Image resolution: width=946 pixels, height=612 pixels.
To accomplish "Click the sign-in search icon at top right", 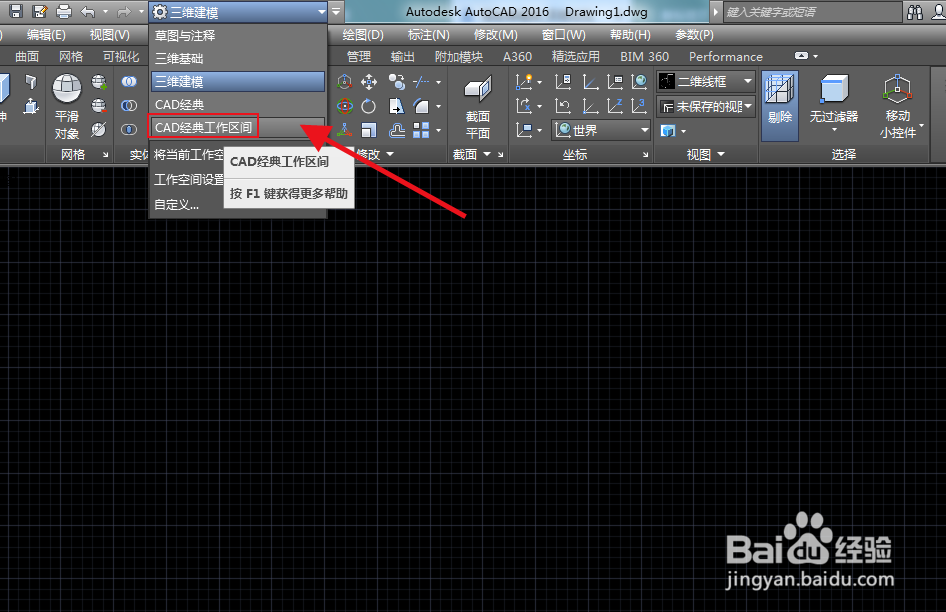I will point(917,12).
